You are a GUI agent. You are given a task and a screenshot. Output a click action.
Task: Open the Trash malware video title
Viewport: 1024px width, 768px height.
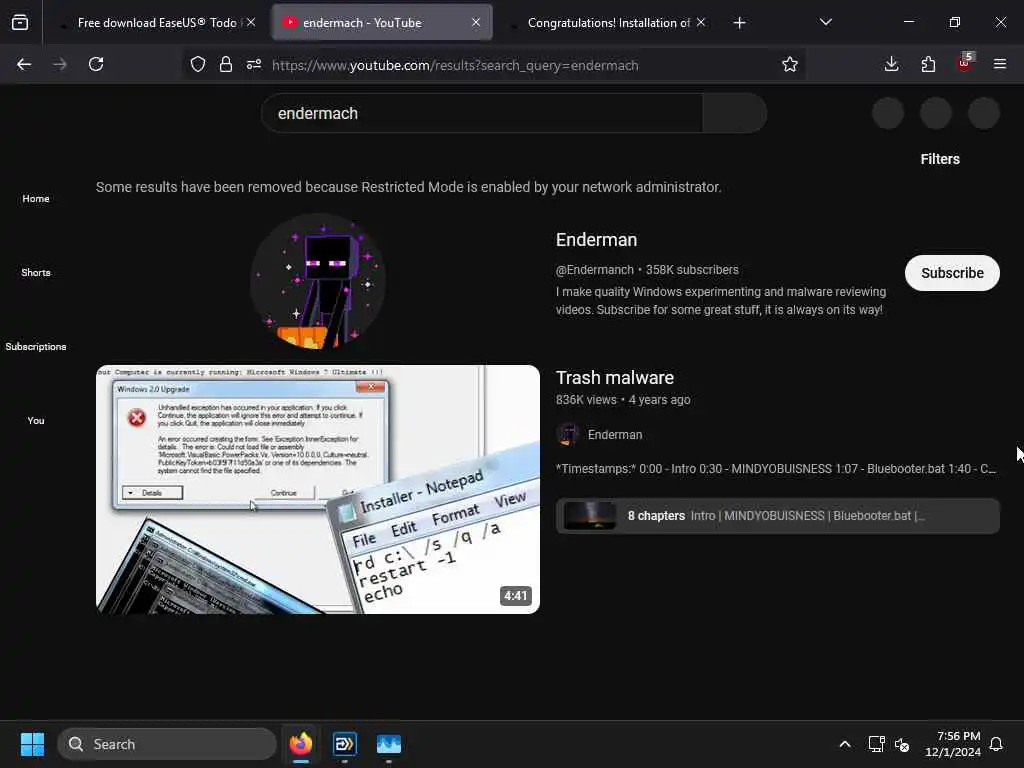pos(615,377)
